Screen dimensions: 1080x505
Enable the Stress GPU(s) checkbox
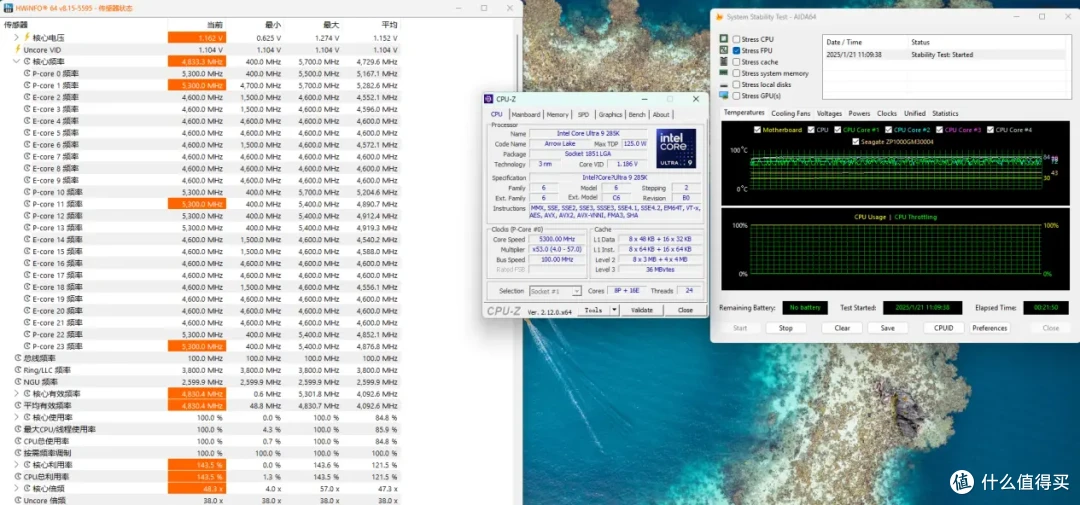coord(737,96)
